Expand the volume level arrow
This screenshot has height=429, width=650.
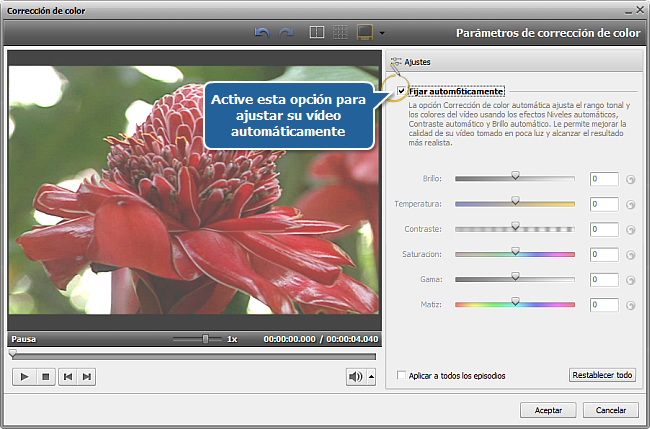point(371,376)
